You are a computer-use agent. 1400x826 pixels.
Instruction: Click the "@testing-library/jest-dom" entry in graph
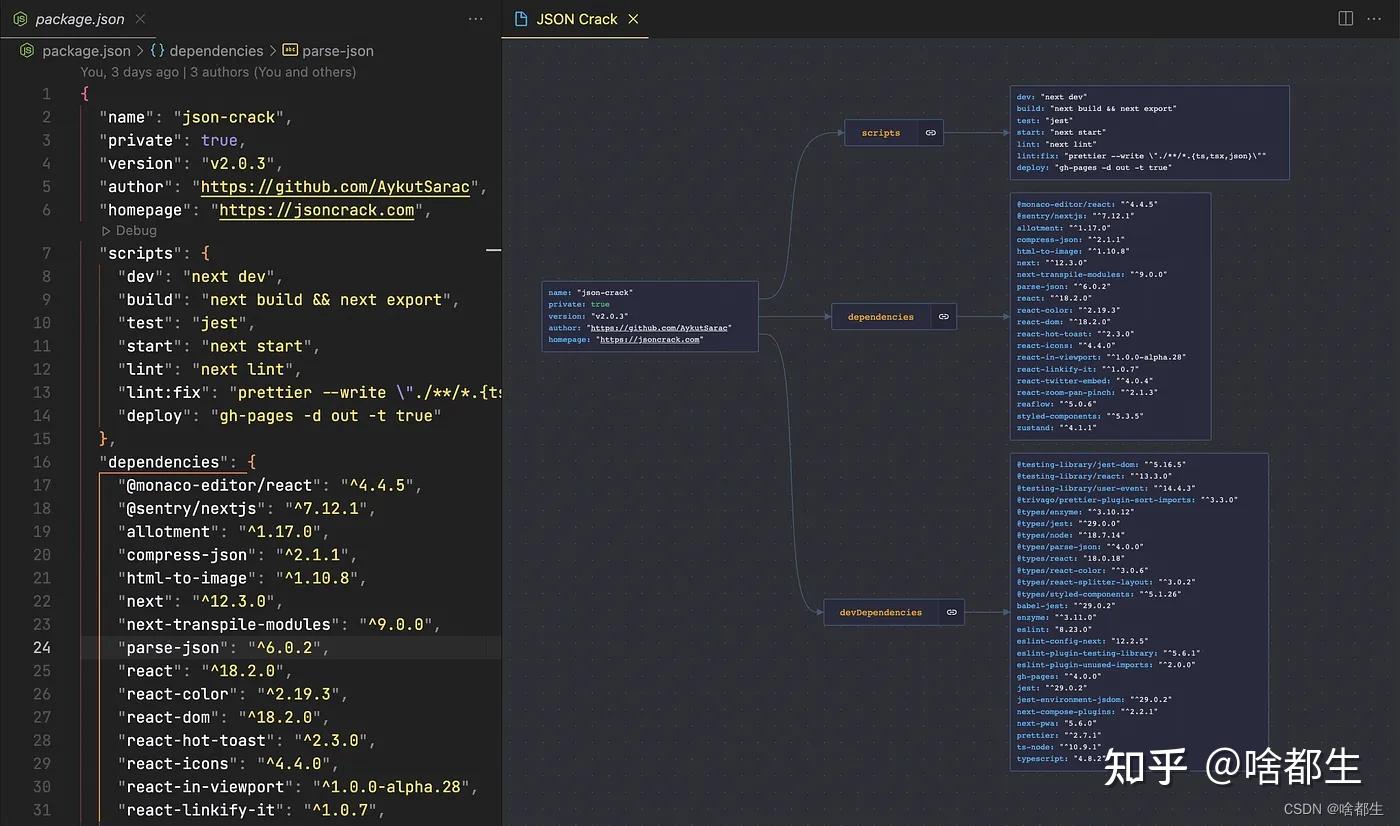(x=1101, y=465)
